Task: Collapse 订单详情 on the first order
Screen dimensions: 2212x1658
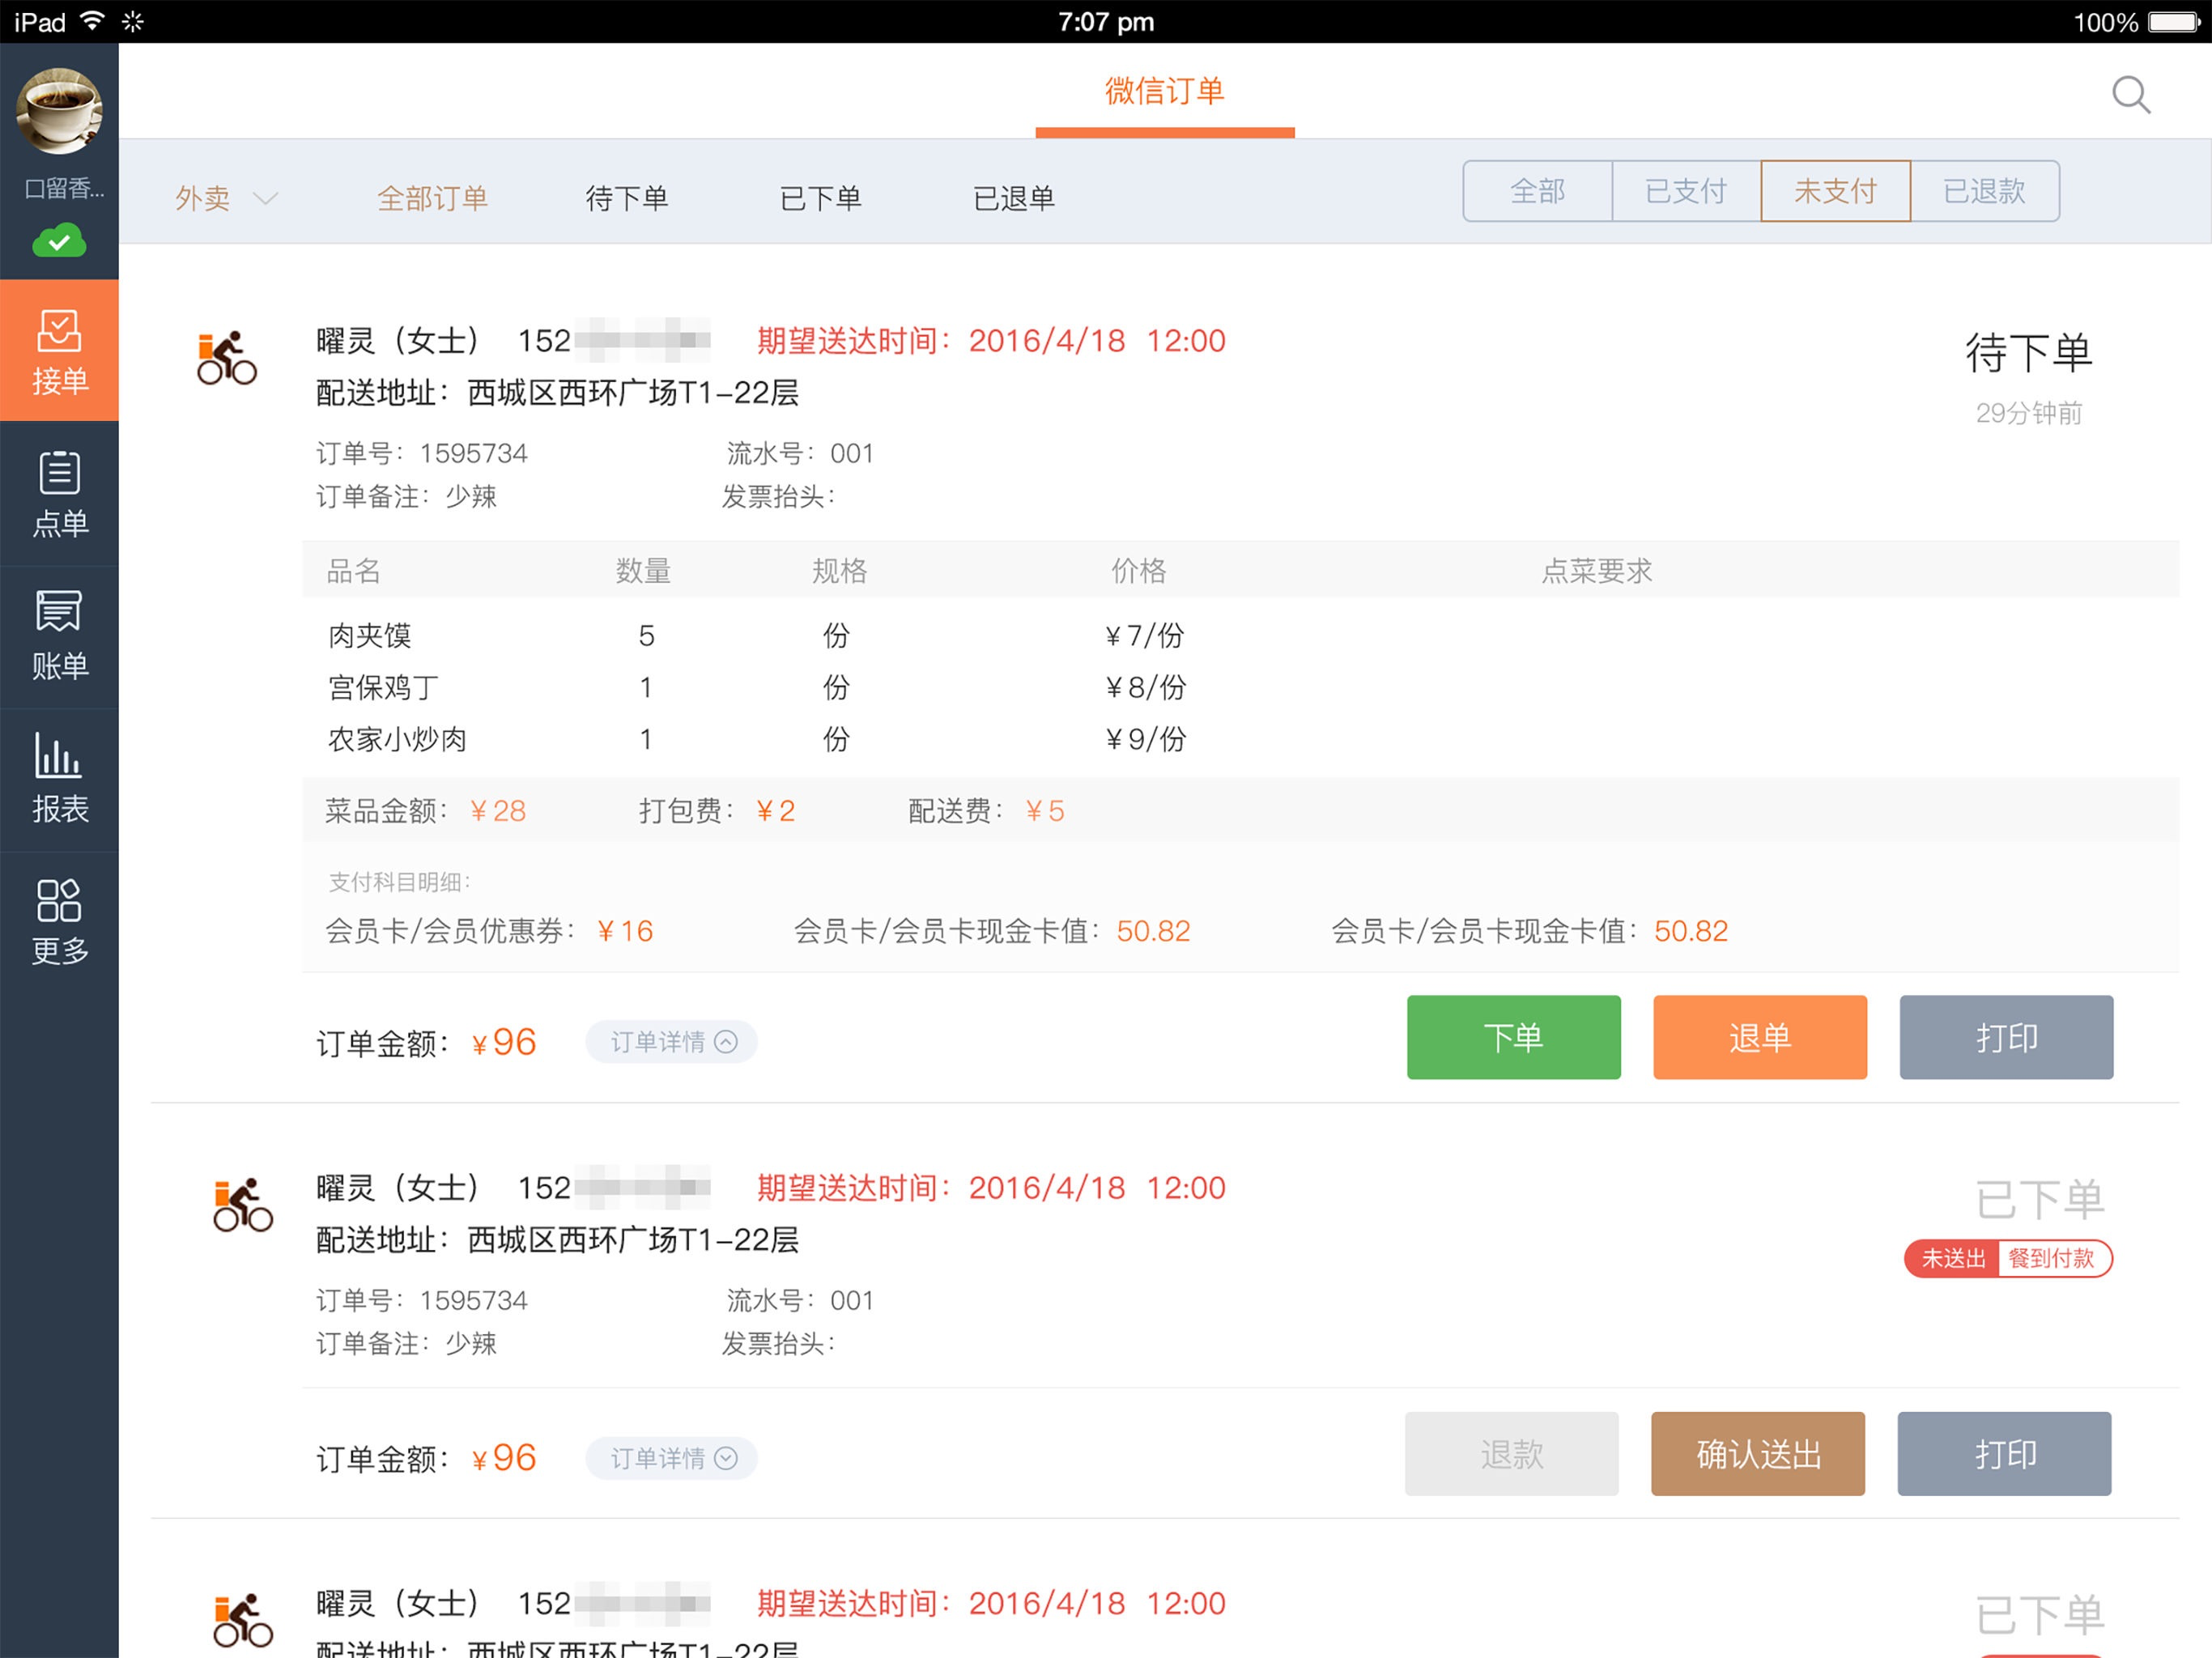Action: point(671,1042)
